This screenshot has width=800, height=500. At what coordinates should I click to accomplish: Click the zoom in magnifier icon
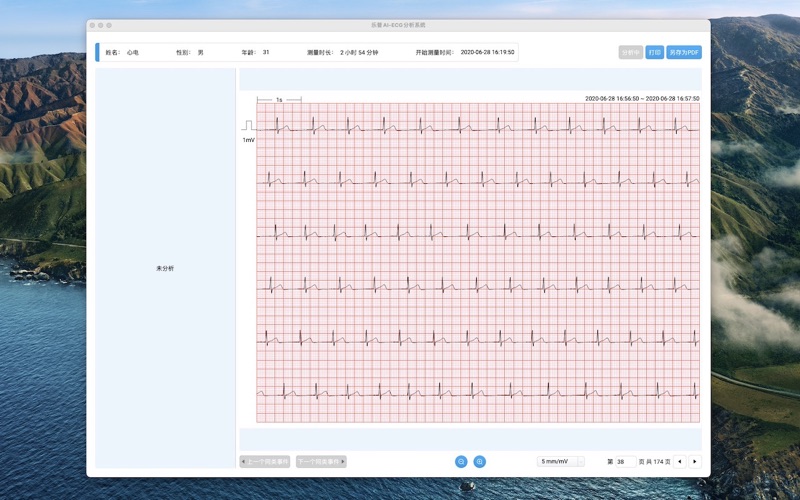[x=480, y=461]
